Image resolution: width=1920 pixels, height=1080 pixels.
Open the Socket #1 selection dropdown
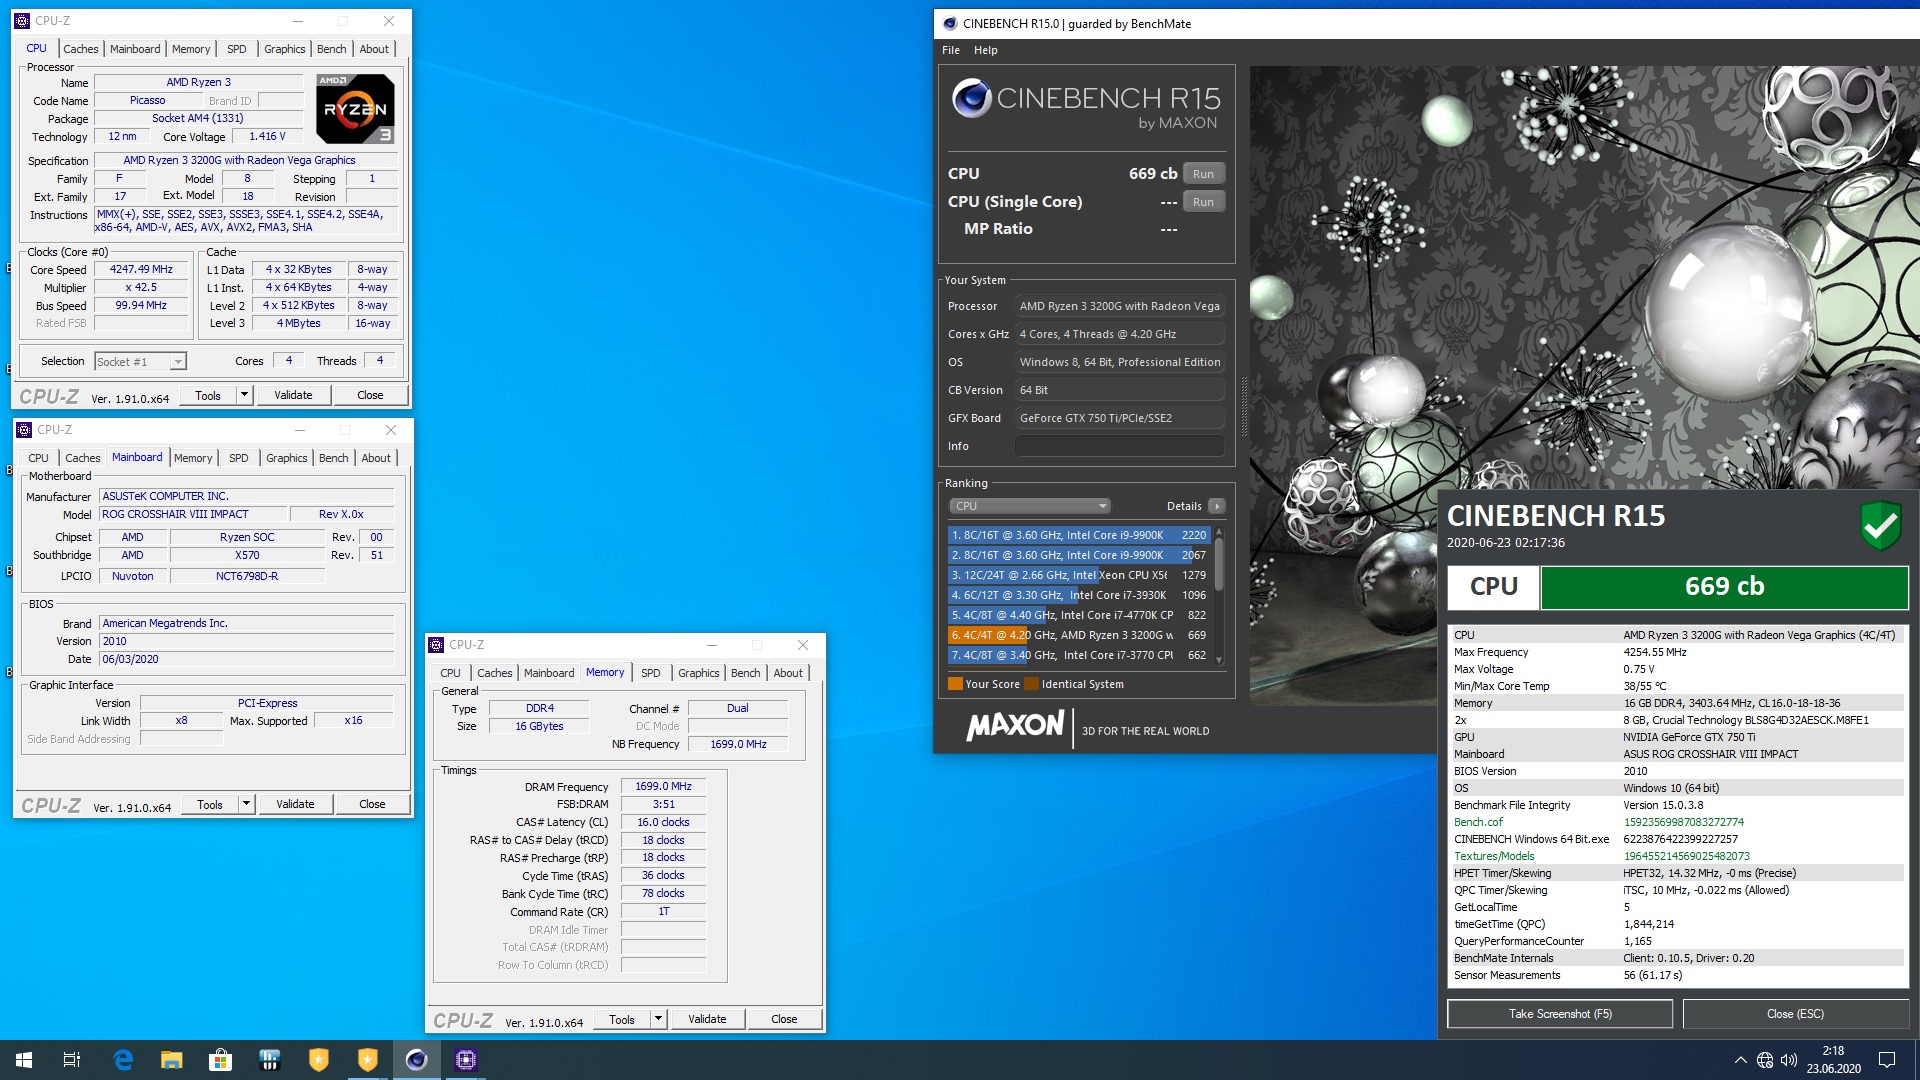[x=140, y=362]
